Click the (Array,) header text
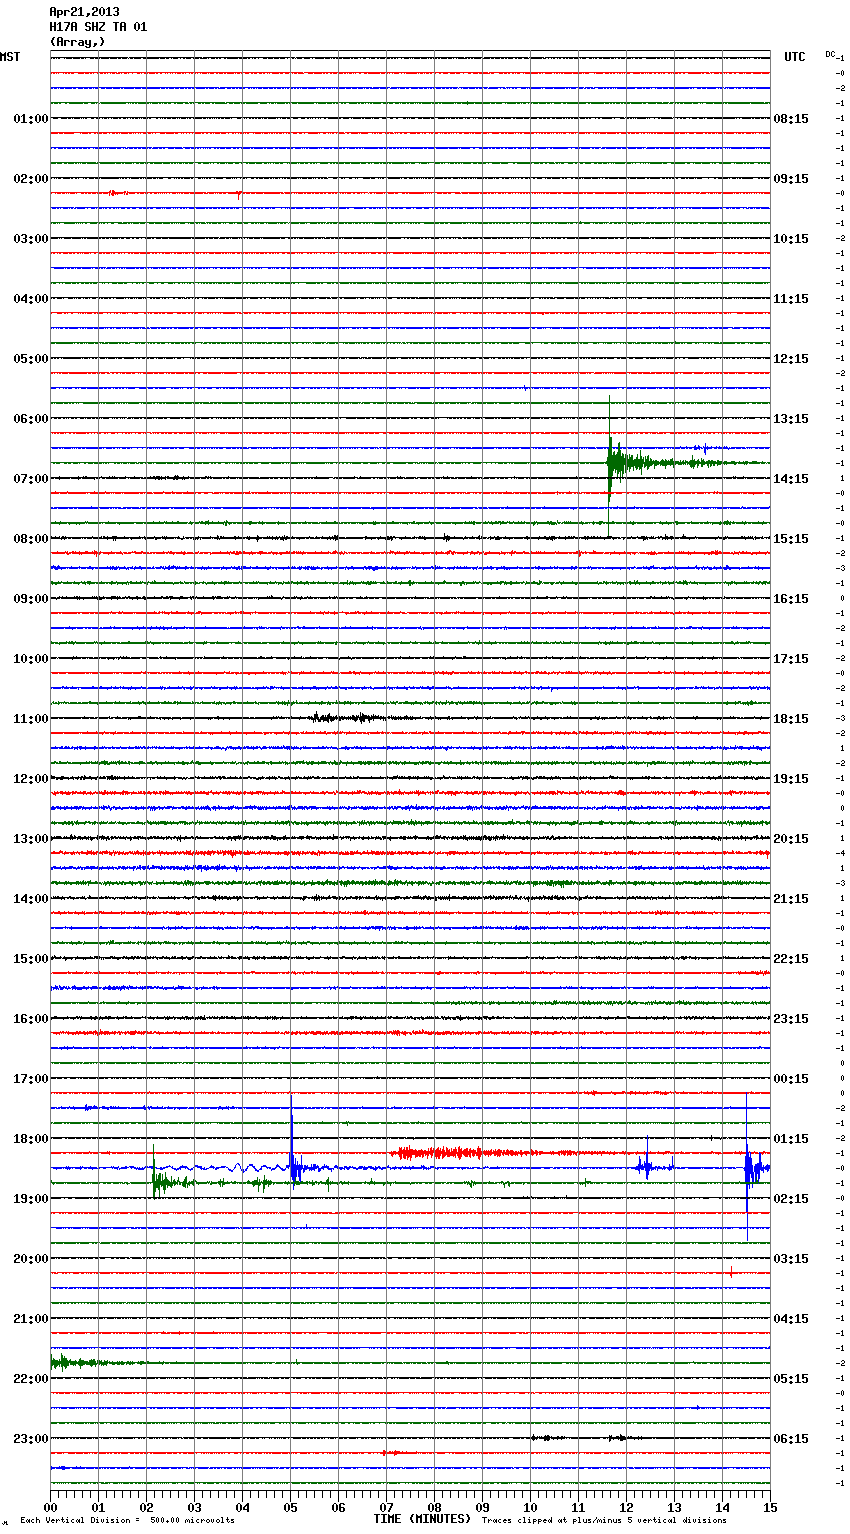The height and width of the screenshot is (1534, 850). [77, 42]
